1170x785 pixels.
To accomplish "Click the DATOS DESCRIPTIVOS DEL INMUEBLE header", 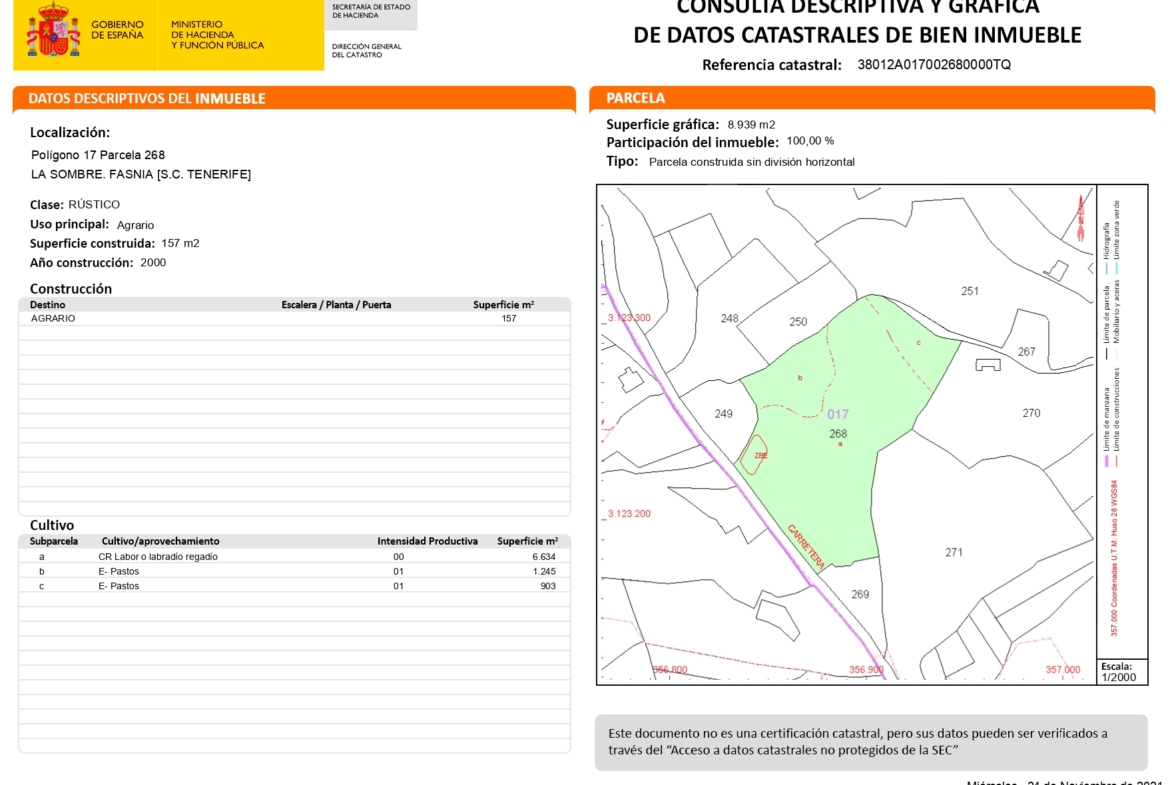I will 147,99.
